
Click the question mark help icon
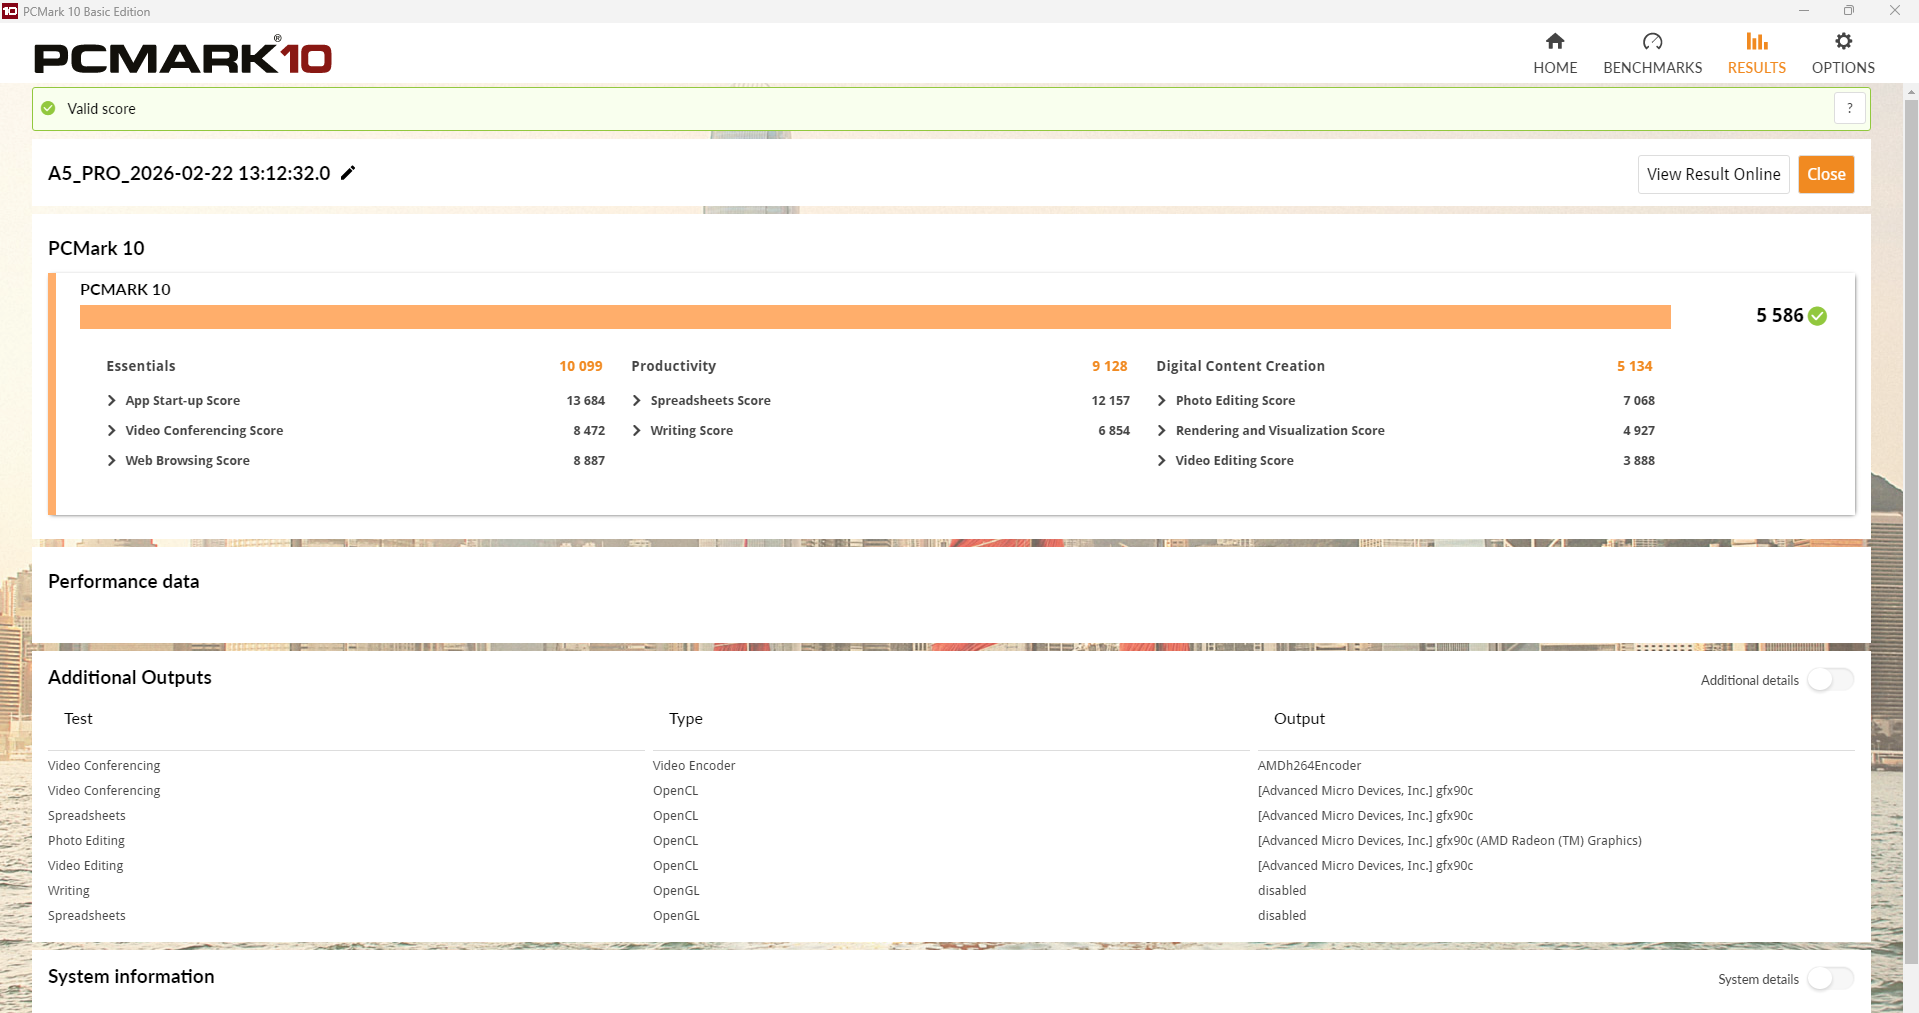[x=1849, y=108]
